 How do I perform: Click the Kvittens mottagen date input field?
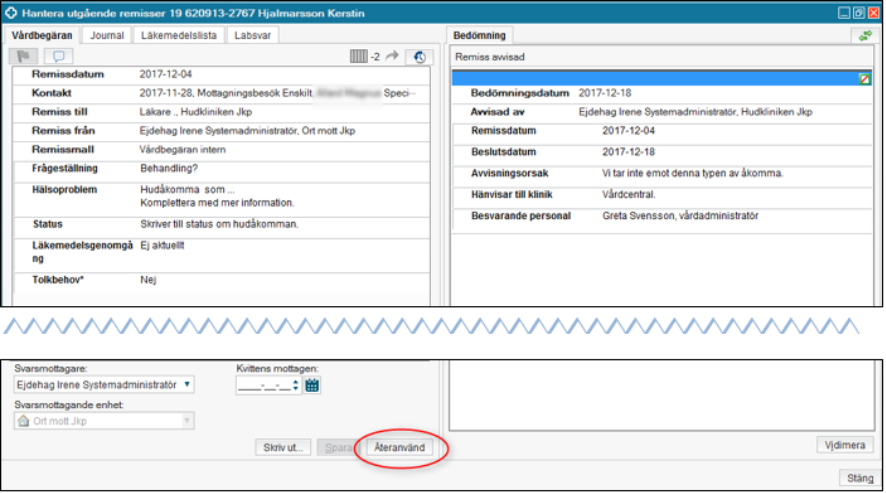[x=263, y=384]
